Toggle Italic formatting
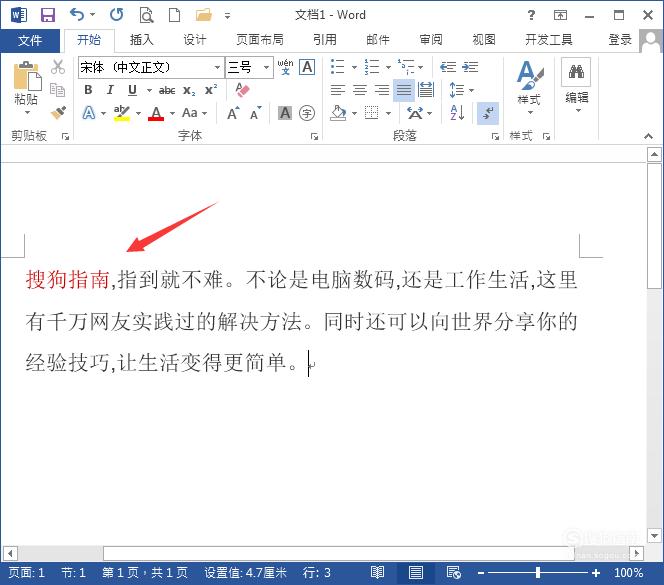Image resolution: width=664 pixels, height=585 pixels. point(110,90)
